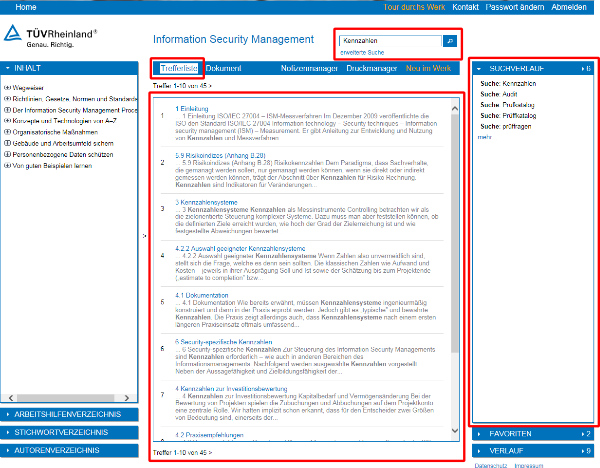Click Passwort ändern in top bar
600x468 pixels.
[515, 7]
